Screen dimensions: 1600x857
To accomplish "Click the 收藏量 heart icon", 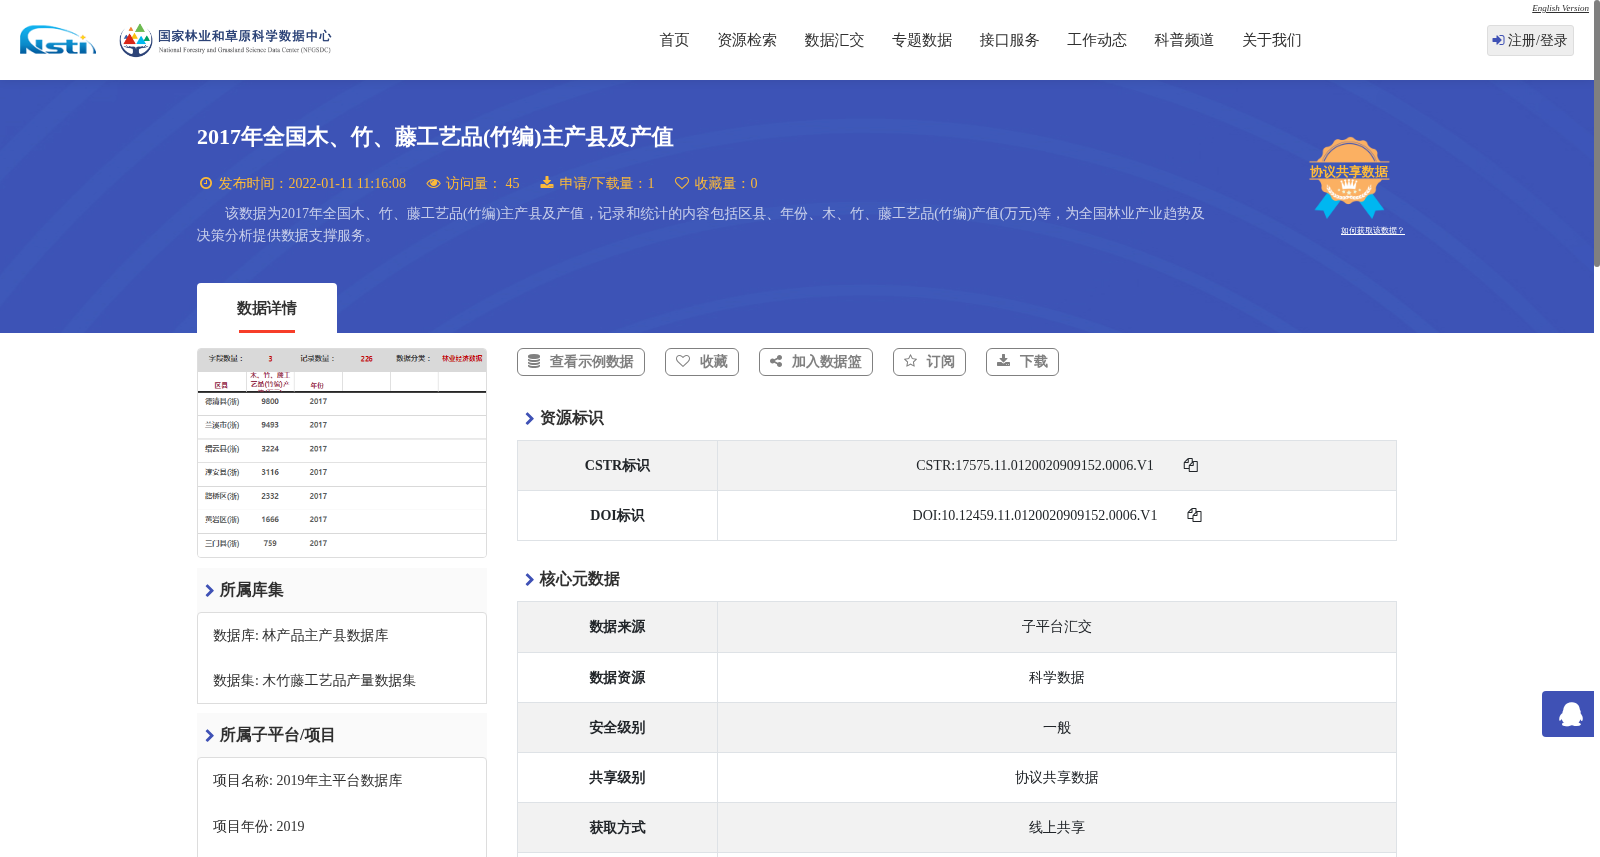I will (x=682, y=183).
